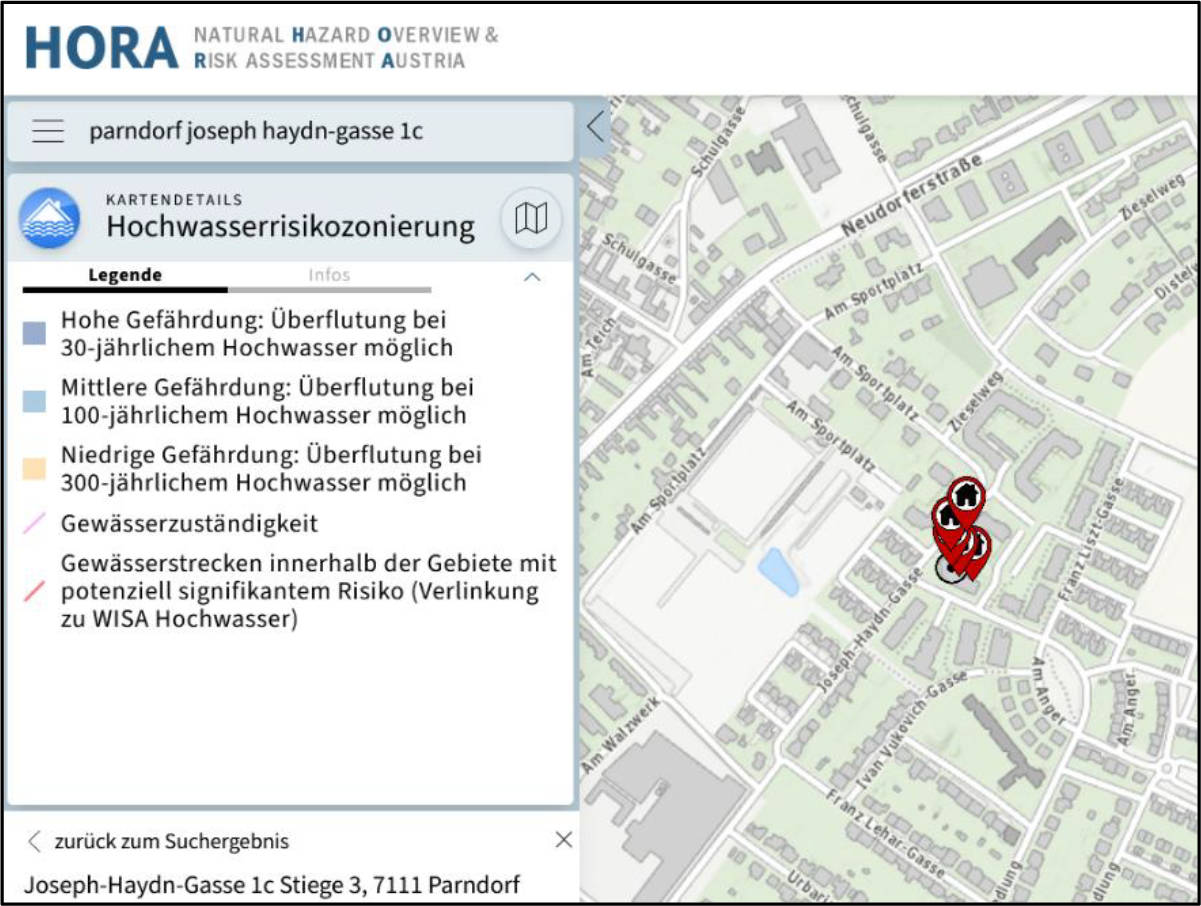Switch to the Infos tab
Image resolution: width=1201 pixels, height=906 pixels.
point(329,275)
